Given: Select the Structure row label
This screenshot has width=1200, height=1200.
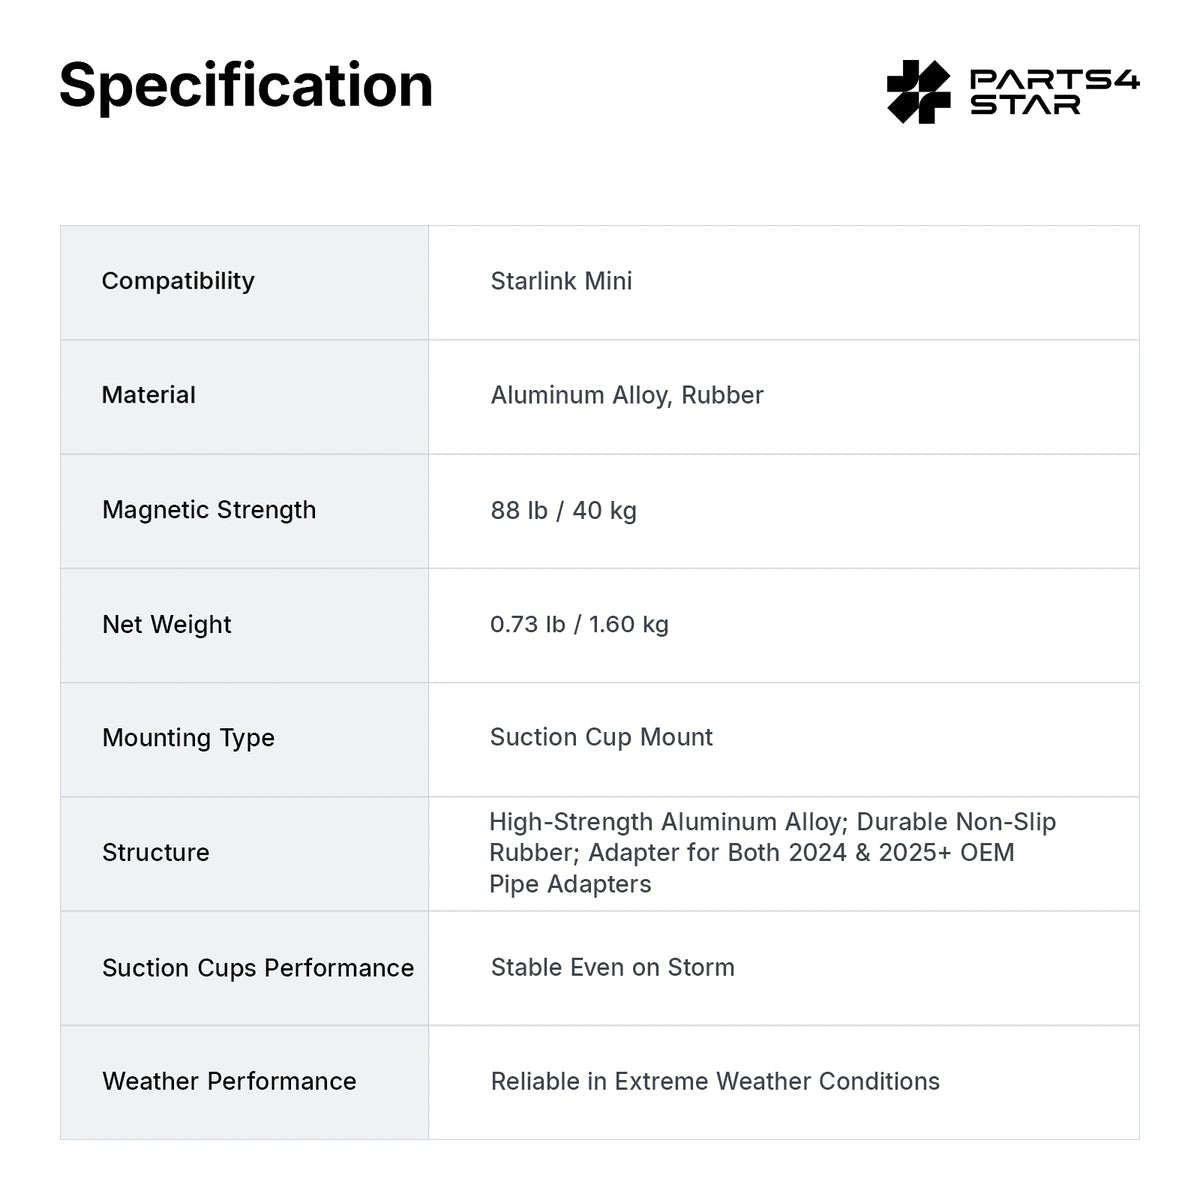Looking at the screenshot, I should click(156, 853).
